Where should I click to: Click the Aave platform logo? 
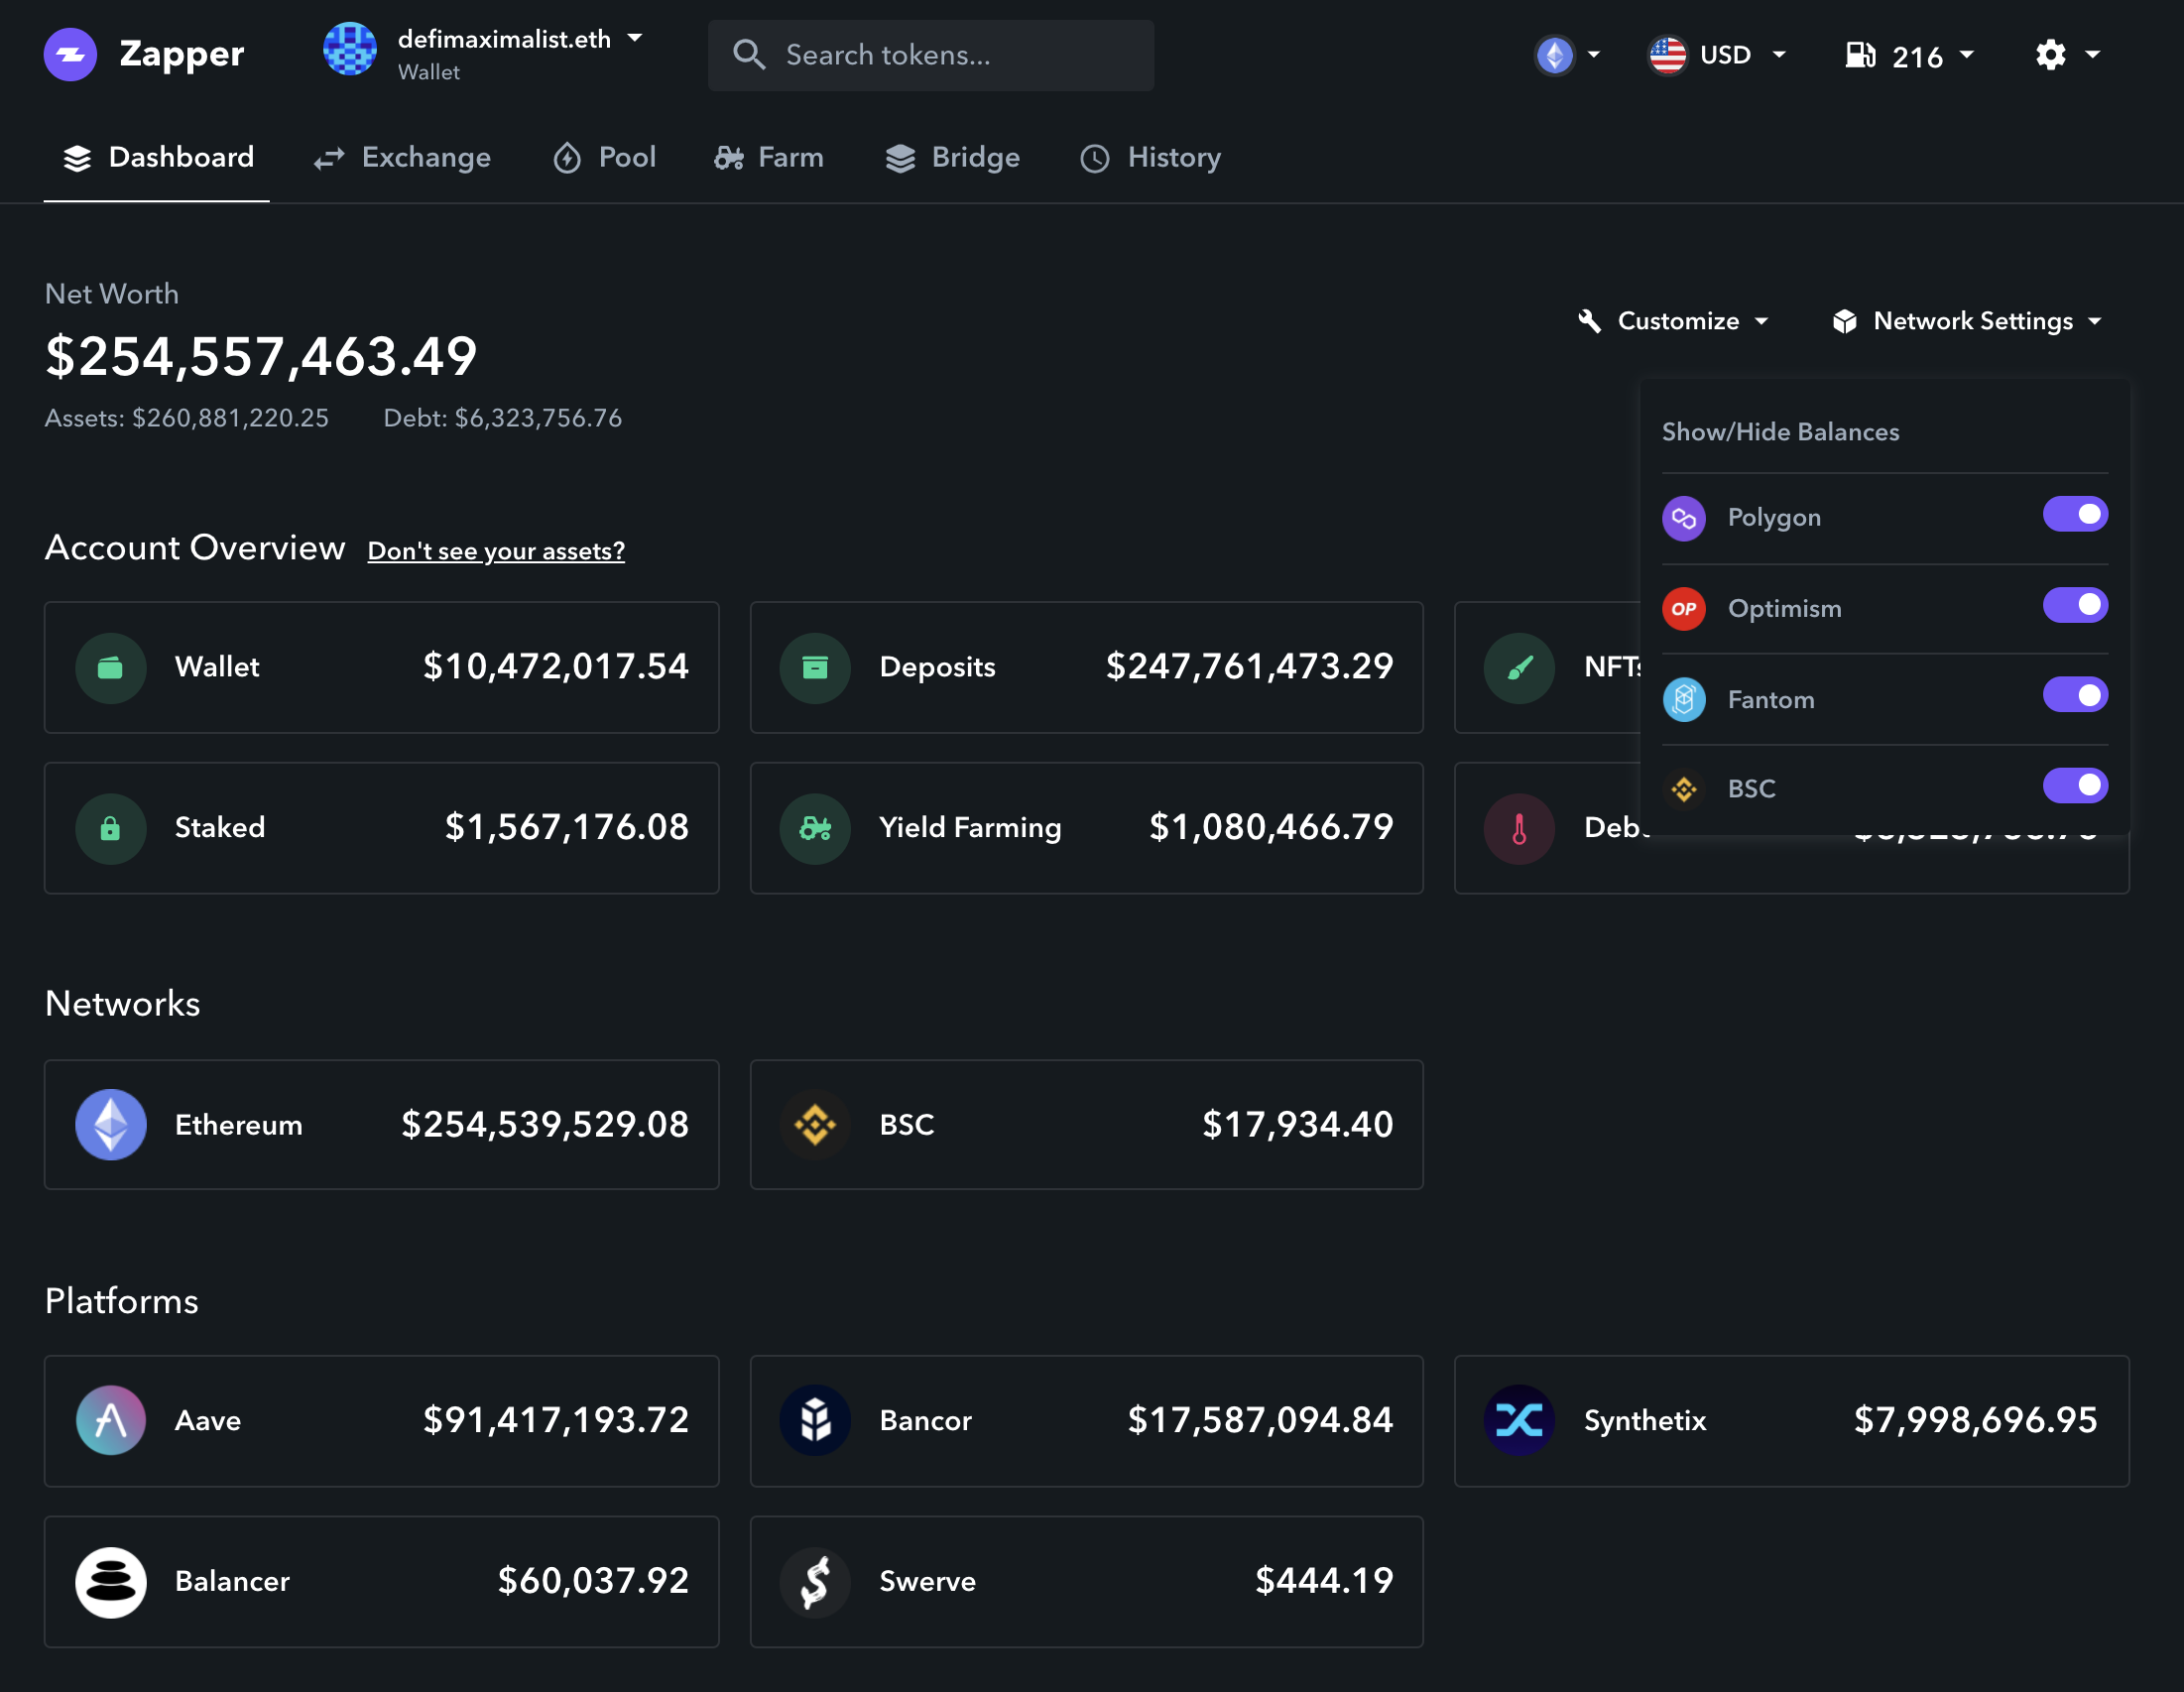tap(111, 1421)
